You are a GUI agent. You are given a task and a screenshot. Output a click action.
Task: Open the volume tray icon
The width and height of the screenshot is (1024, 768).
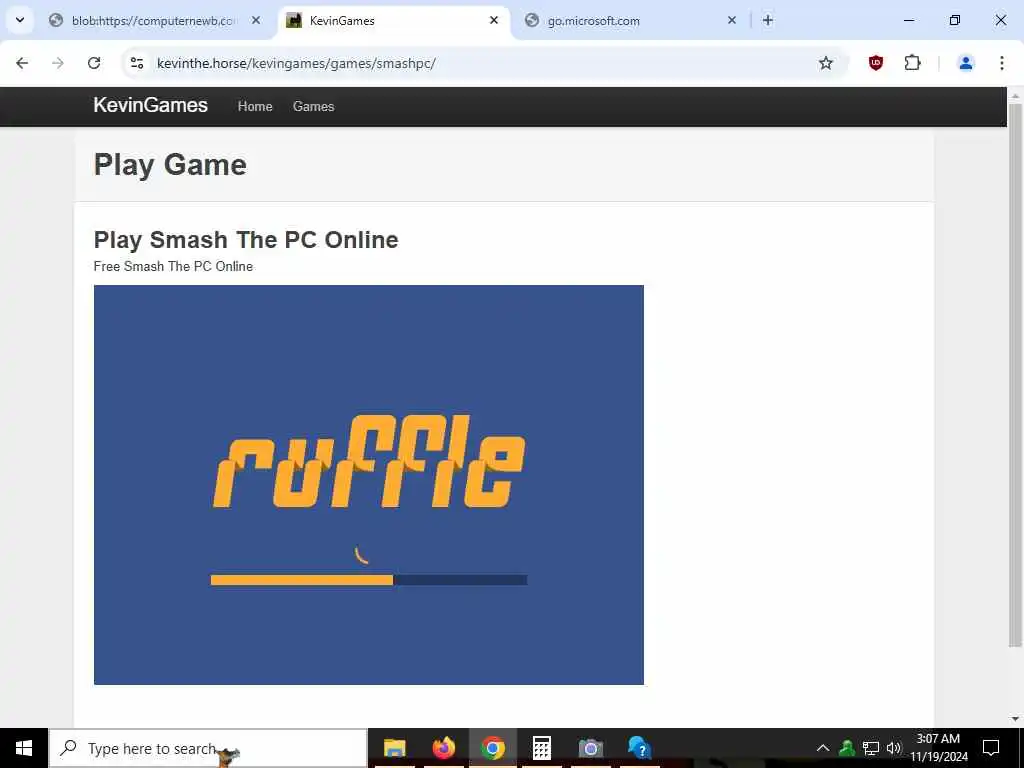point(893,748)
